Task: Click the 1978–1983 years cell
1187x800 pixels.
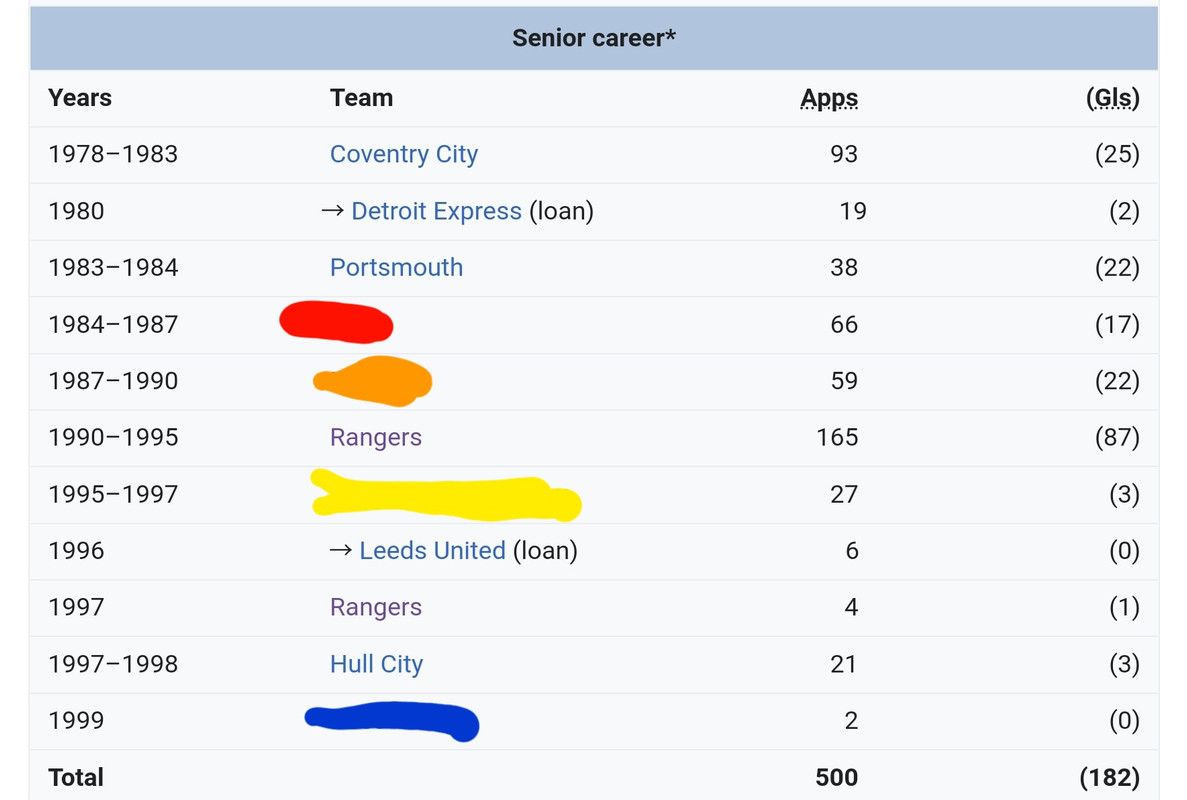Action: [113, 154]
